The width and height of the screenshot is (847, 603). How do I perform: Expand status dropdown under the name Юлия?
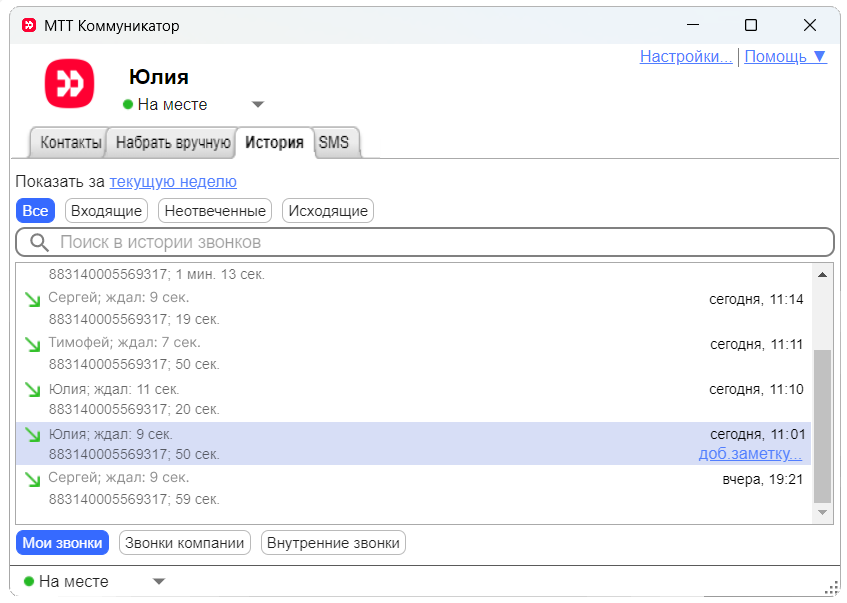[257, 104]
